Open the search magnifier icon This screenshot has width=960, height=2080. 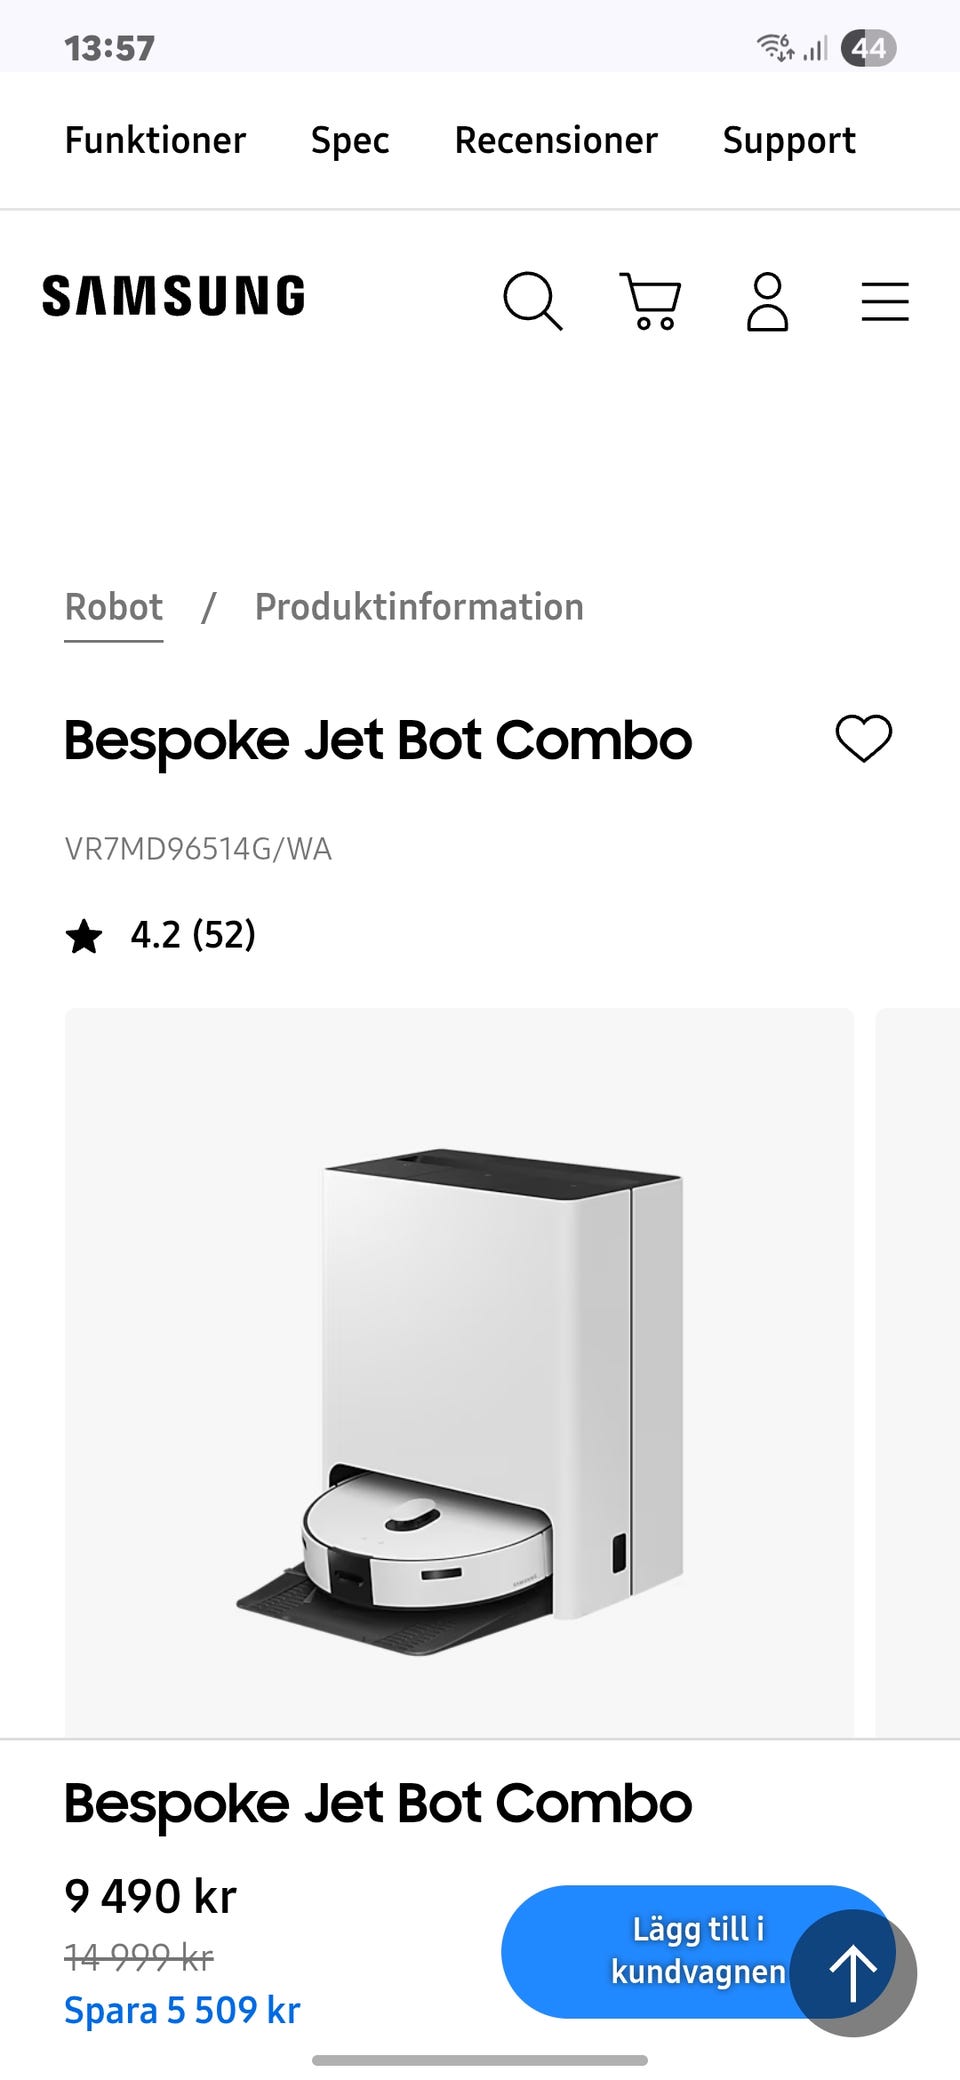pos(532,300)
